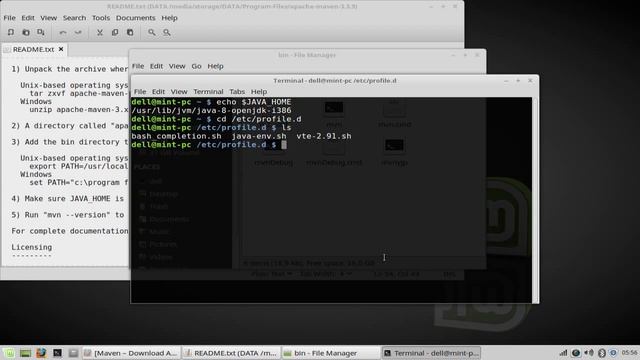640x360 pixels.
Task: Click 'For complete documentation' line in README
Action: (70, 231)
